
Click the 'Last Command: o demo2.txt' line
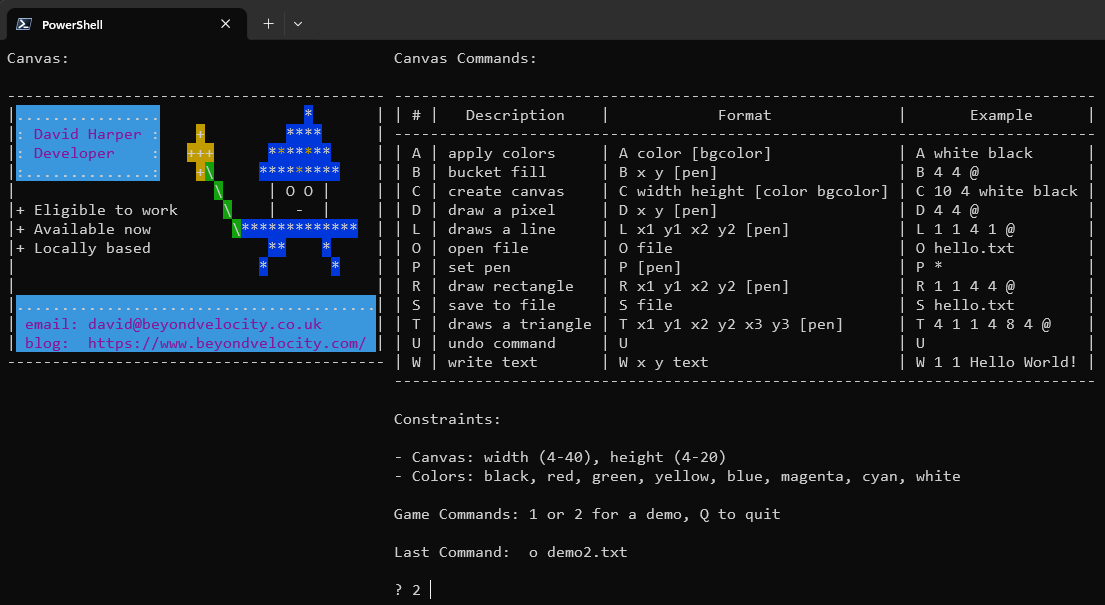[x=511, y=552]
